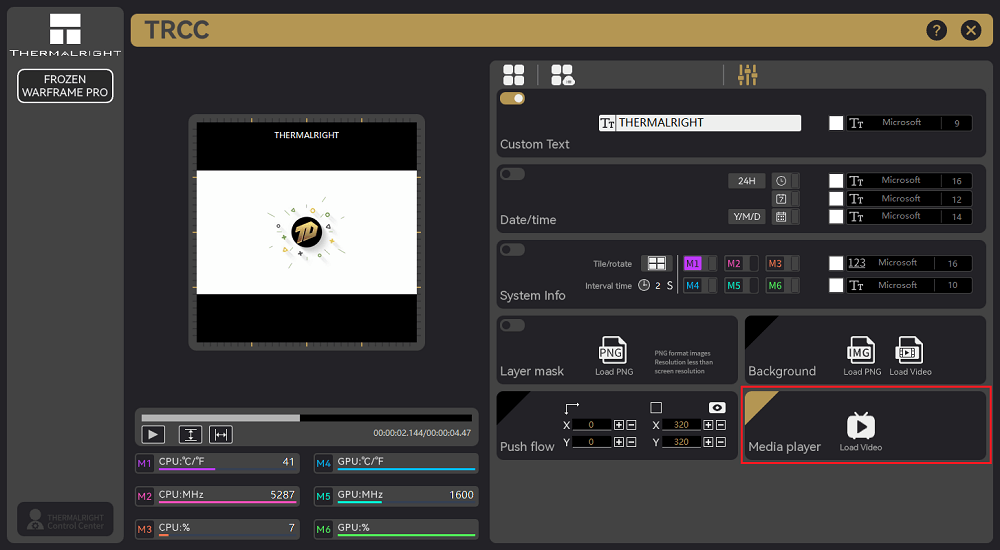The image size is (1000, 550).
Task: Open the Custom Text Microsoft 9 font selector
Action: tap(909, 123)
